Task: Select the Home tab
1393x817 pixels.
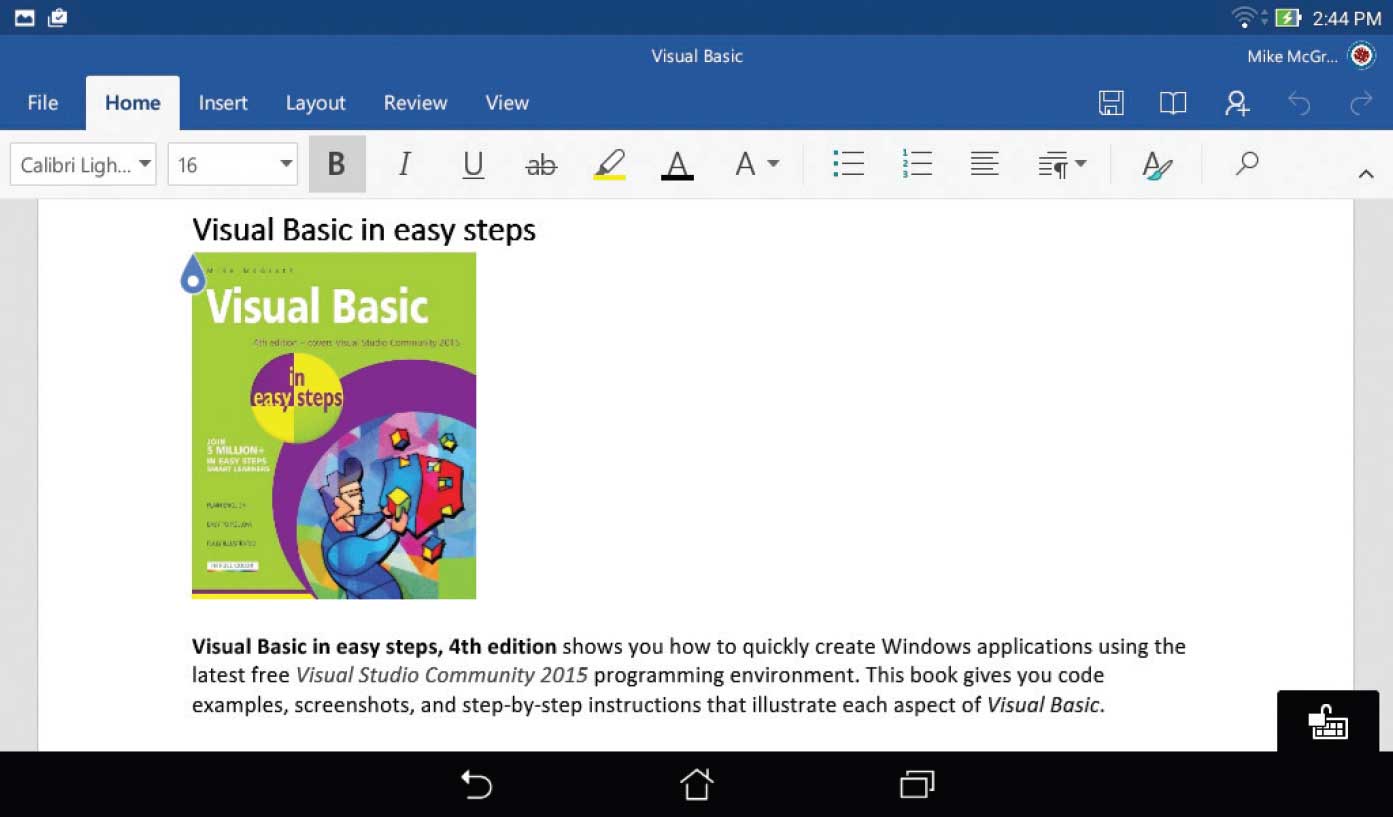Action: [132, 102]
